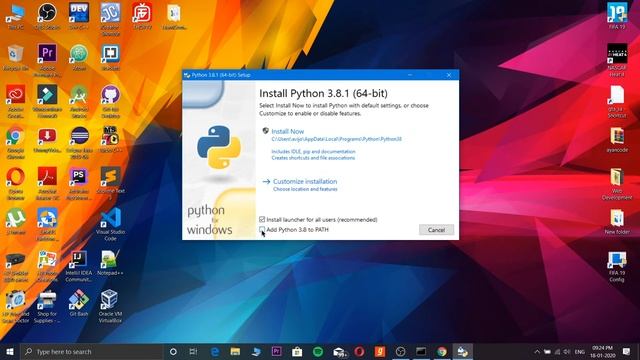Open Android Studio desktop shortcut
Screen dimensions: 640x360
(79, 101)
